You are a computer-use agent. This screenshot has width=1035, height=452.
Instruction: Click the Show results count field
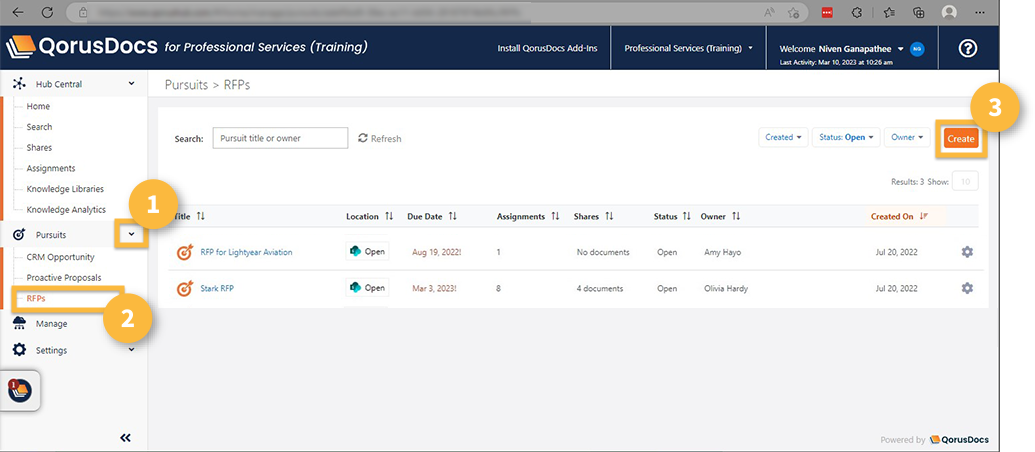pos(965,181)
